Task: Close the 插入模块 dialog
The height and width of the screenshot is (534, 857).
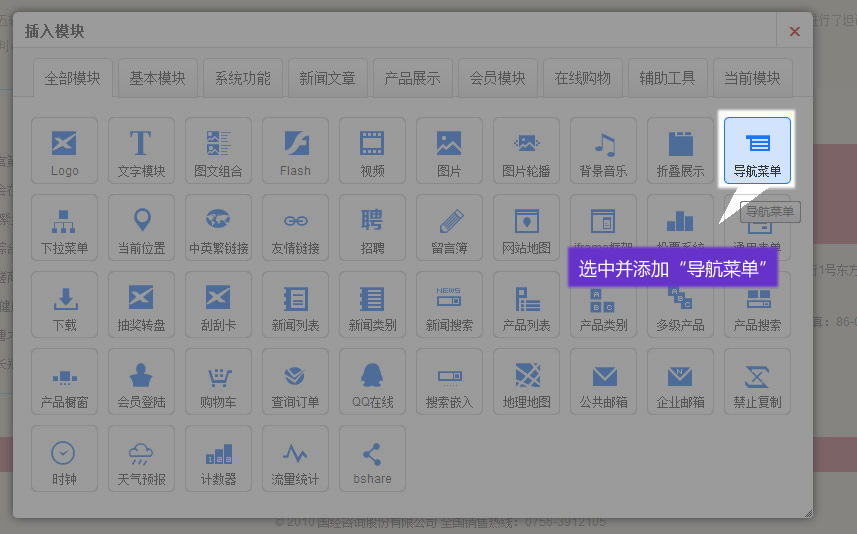Action: point(795,32)
